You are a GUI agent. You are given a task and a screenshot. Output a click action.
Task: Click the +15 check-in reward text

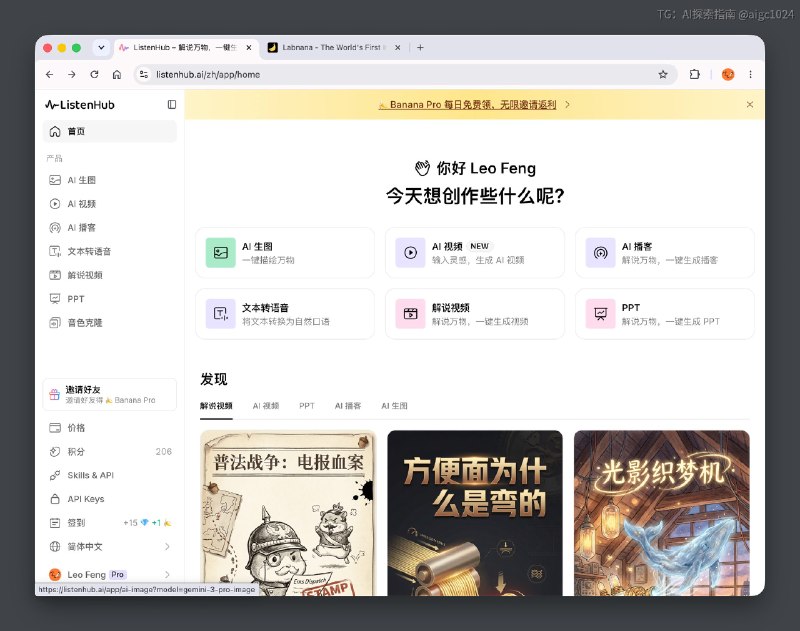(x=131, y=523)
